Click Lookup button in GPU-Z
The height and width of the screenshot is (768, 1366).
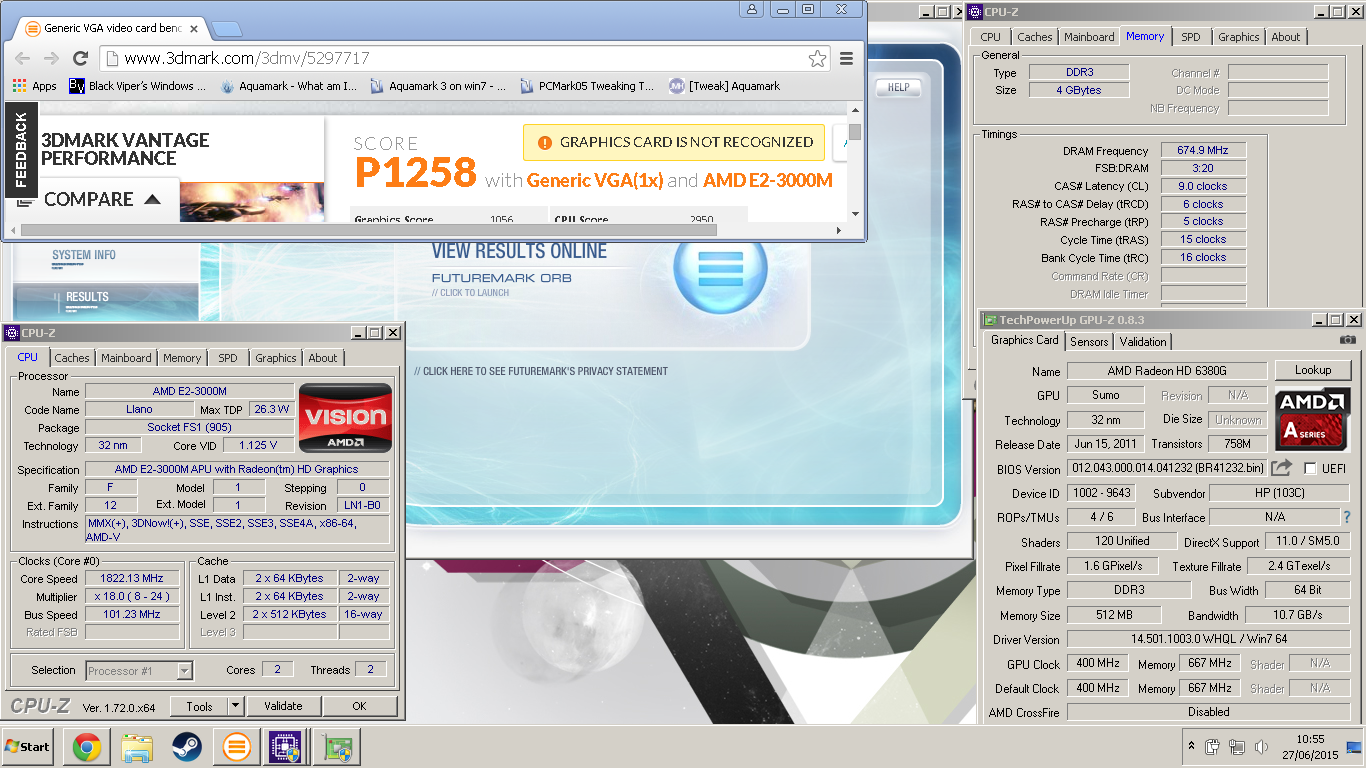tap(1313, 370)
